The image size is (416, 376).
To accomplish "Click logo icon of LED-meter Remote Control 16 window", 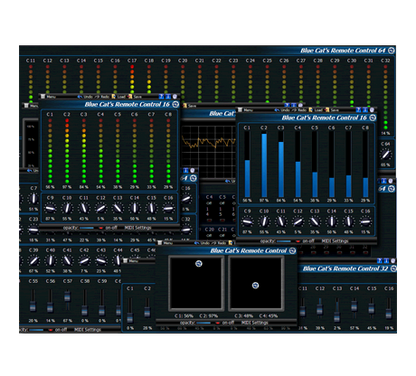I will coord(176,104).
